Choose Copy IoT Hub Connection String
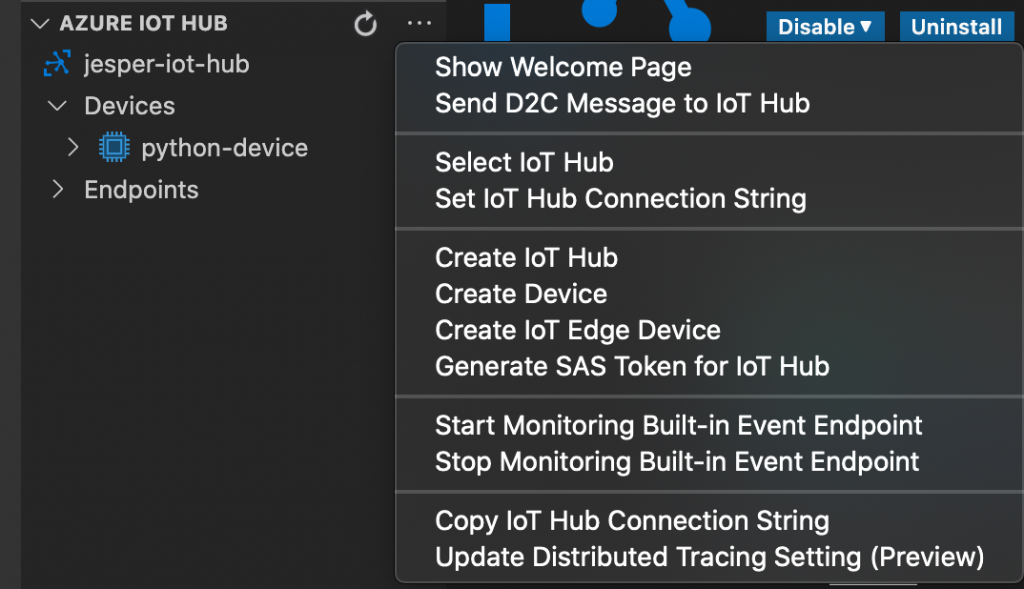 tap(632, 521)
